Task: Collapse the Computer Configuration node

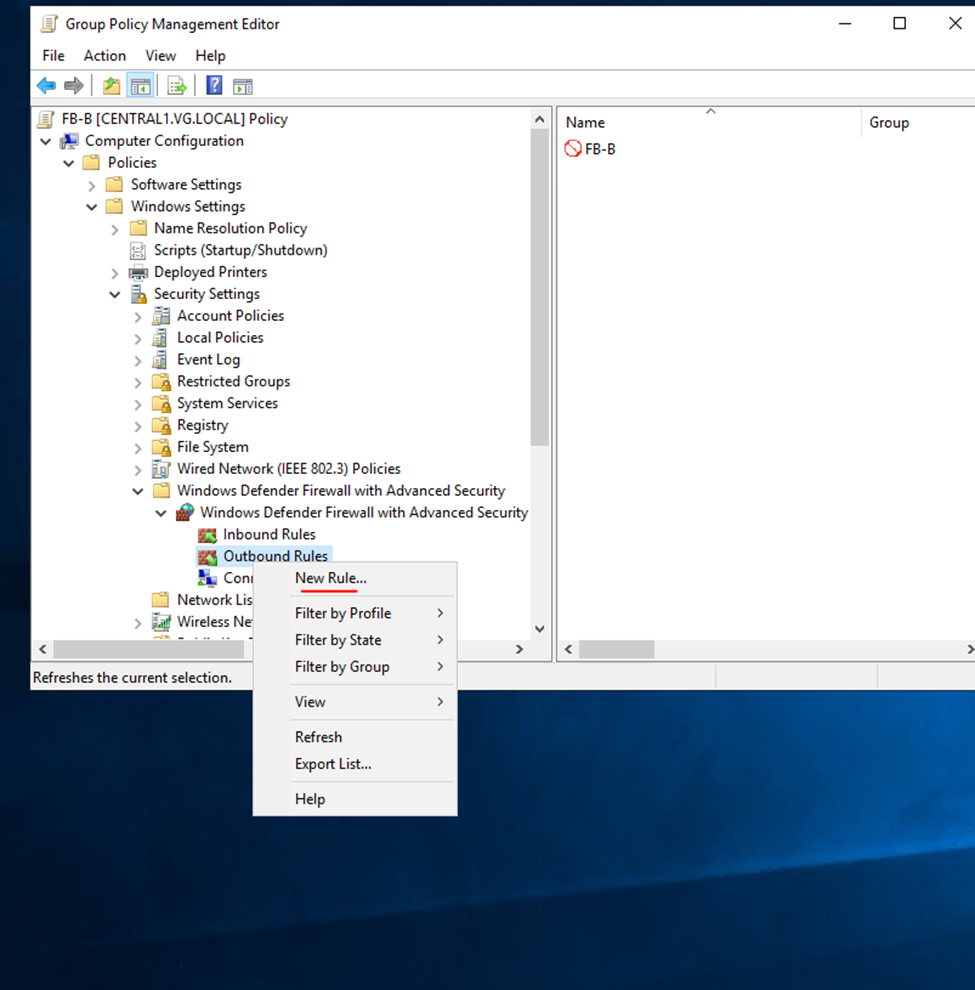Action: [45, 141]
